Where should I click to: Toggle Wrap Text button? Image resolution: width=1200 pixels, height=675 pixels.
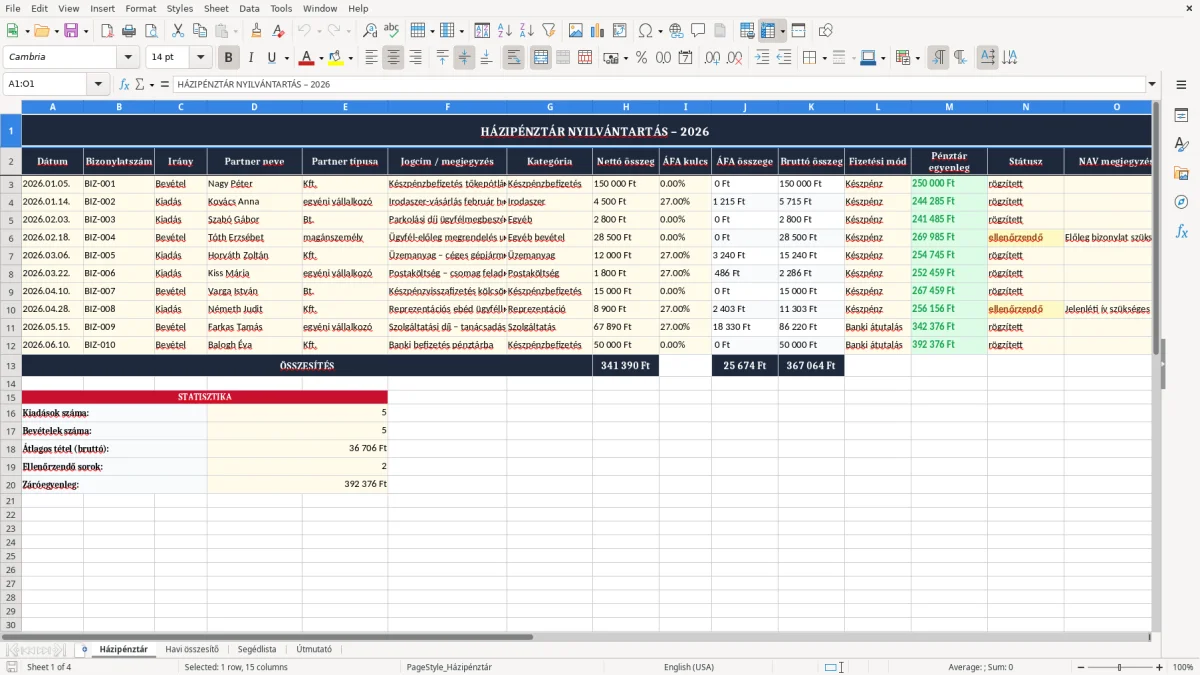coord(514,58)
